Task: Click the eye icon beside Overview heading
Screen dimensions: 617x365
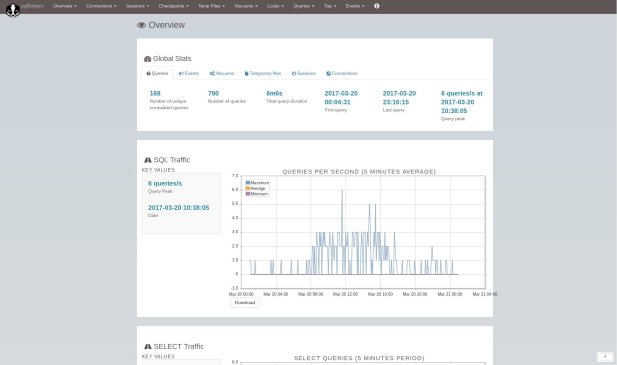Action: tap(141, 25)
